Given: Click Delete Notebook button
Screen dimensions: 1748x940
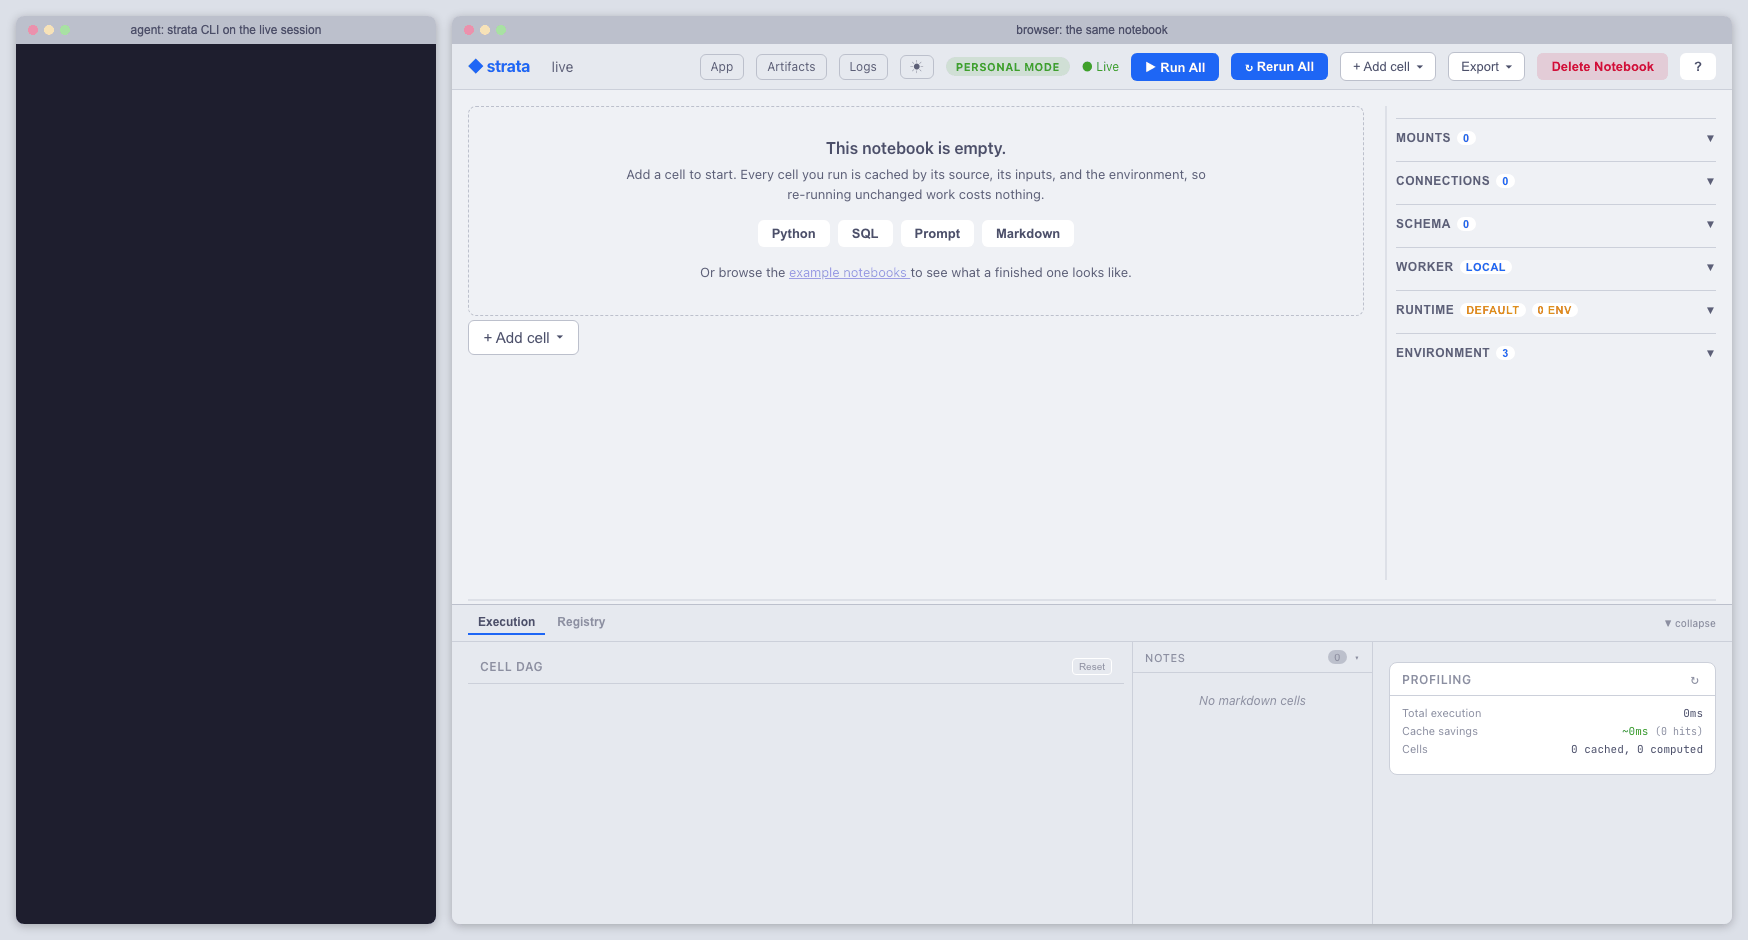Looking at the screenshot, I should click(x=1602, y=67).
